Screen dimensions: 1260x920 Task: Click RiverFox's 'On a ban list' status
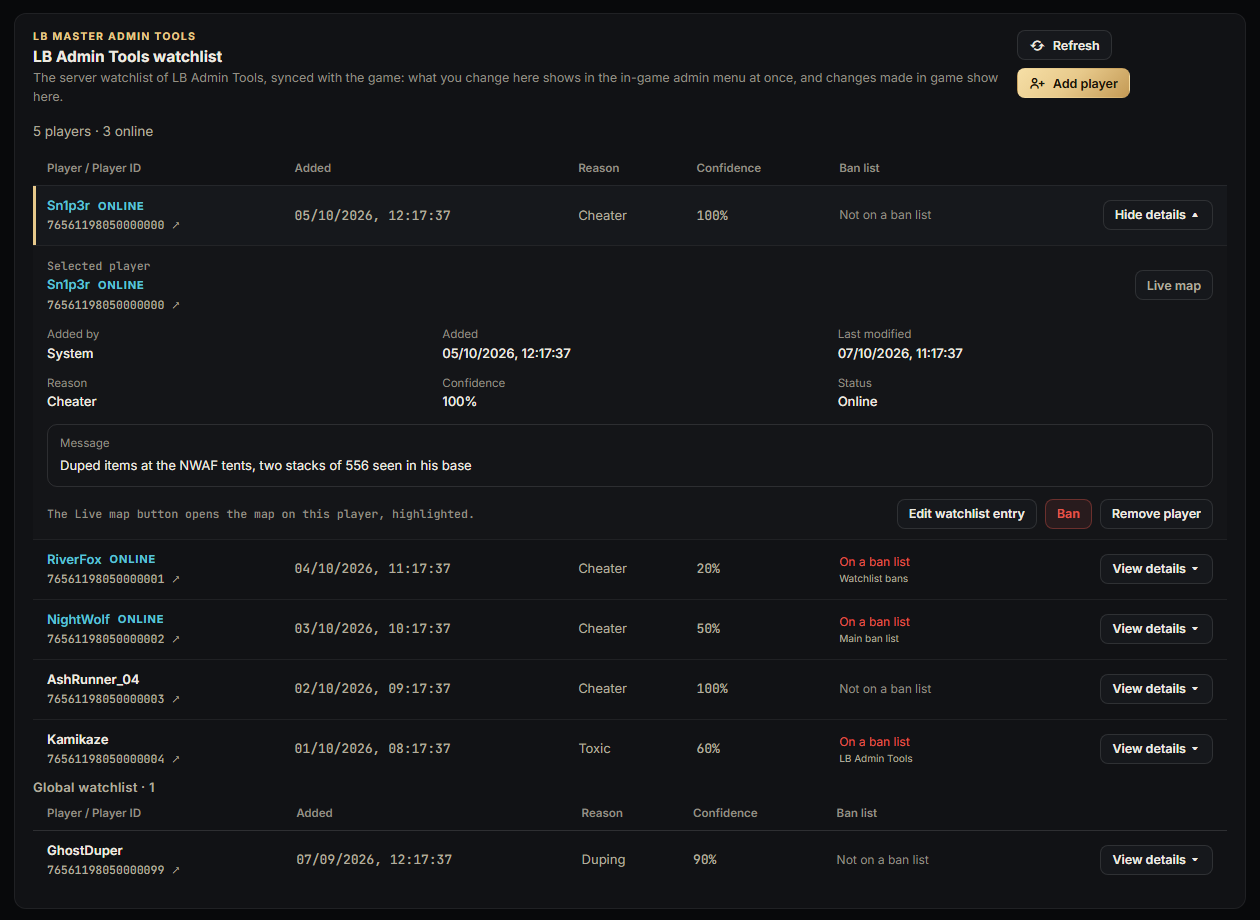(874, 562)
